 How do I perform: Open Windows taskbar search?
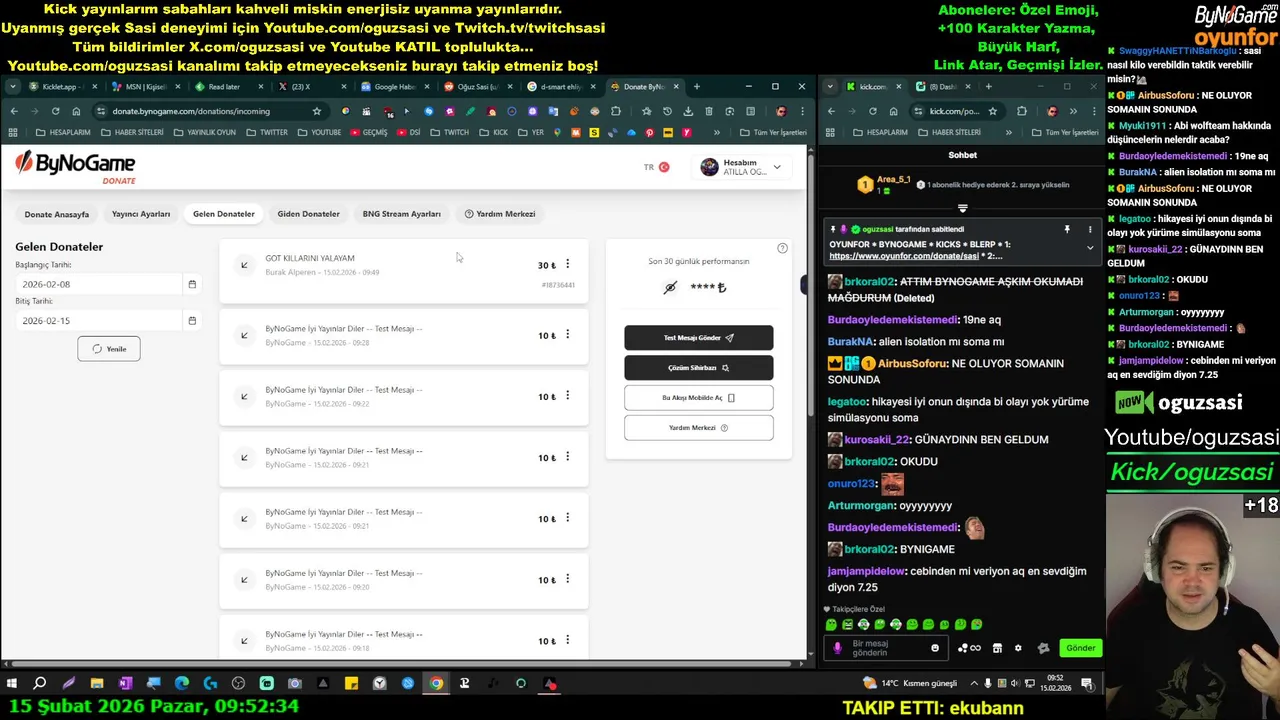point(40,684)
